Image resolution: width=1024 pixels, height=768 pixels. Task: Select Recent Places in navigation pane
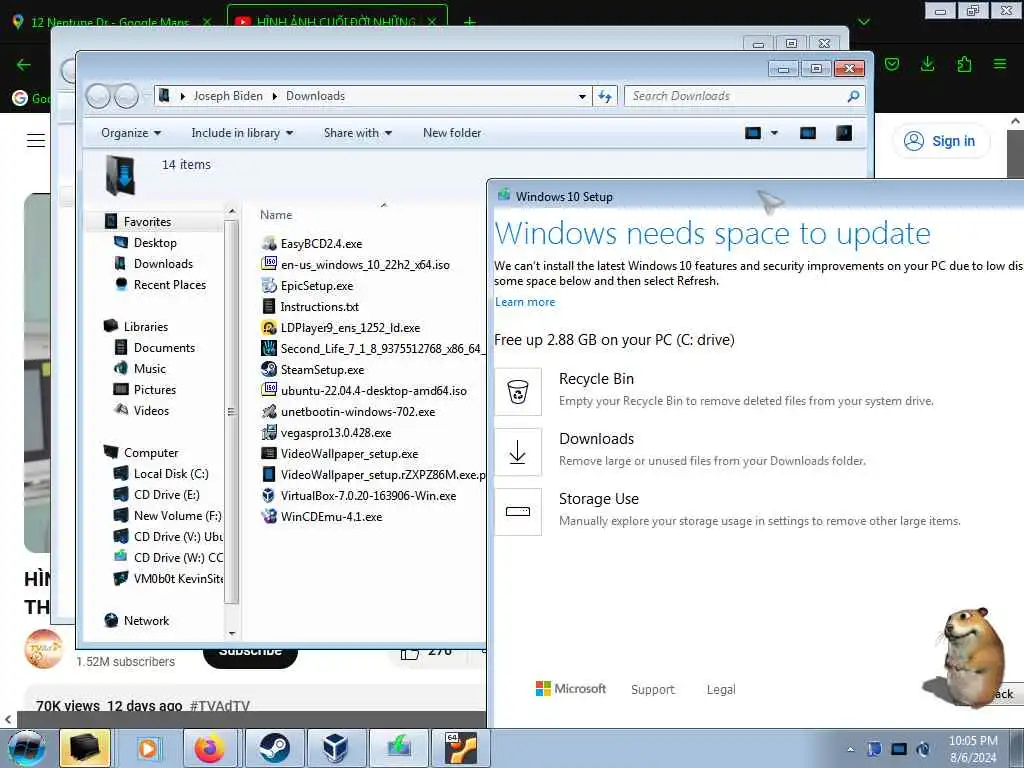(170, 285)
